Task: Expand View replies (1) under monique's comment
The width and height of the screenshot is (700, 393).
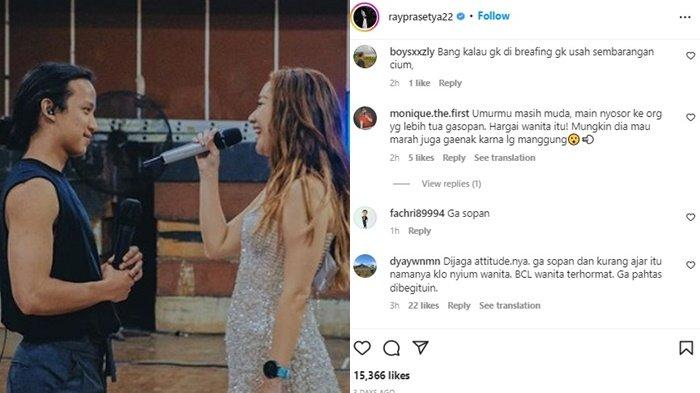Action: tap(451, 184)
